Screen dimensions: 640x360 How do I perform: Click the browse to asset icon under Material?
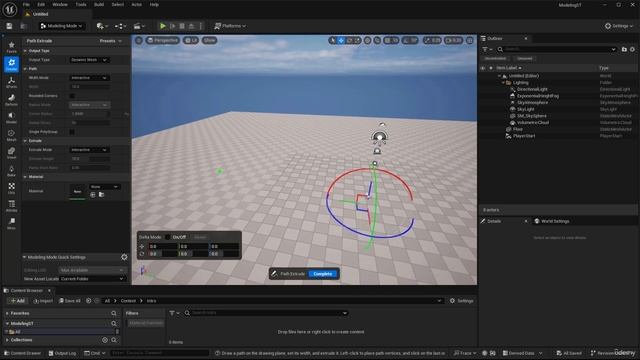pos(101,195)
